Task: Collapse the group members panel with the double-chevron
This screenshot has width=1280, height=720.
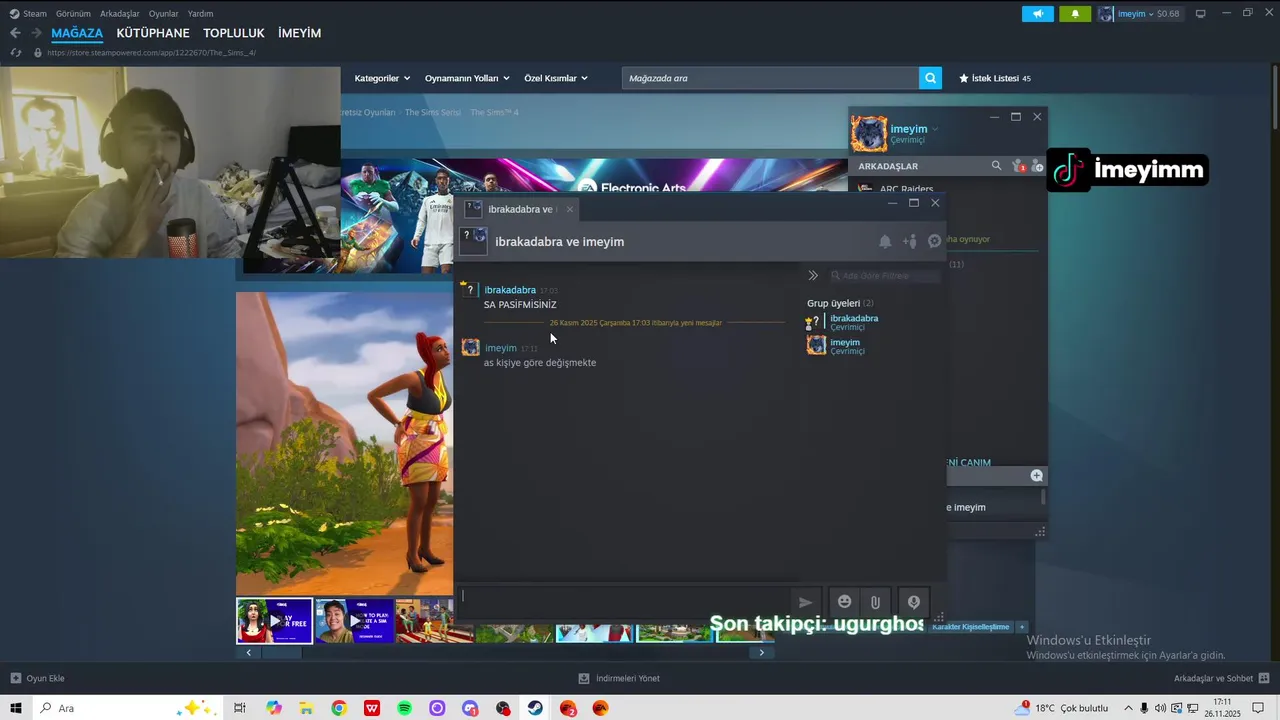Action: (x=813, y=275)
